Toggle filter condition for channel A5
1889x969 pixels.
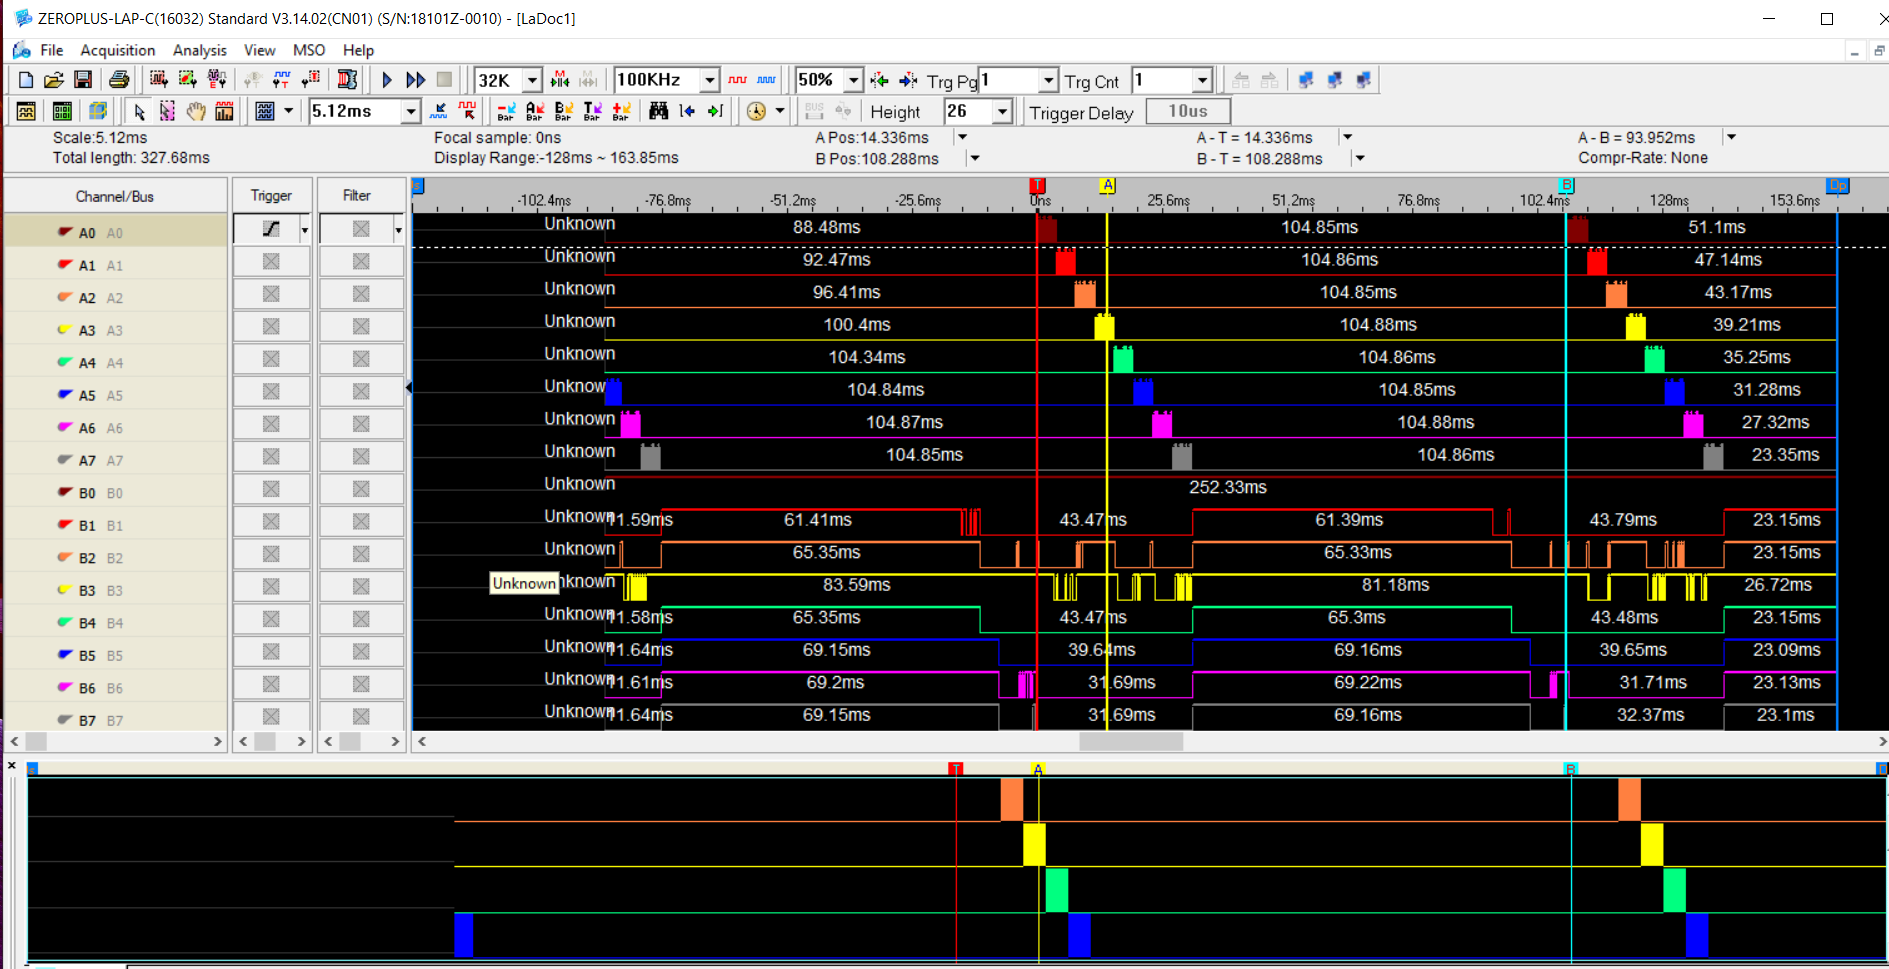[361, 392]
